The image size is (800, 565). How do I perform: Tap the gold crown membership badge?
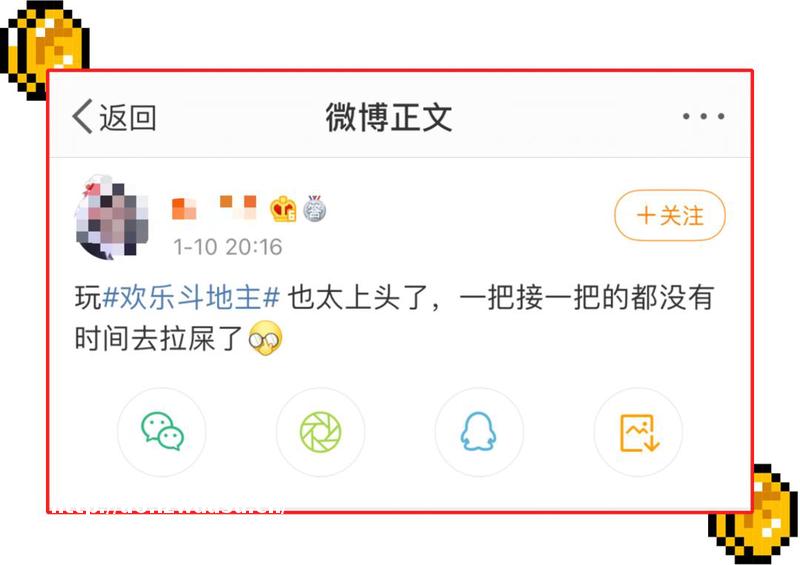283,208
